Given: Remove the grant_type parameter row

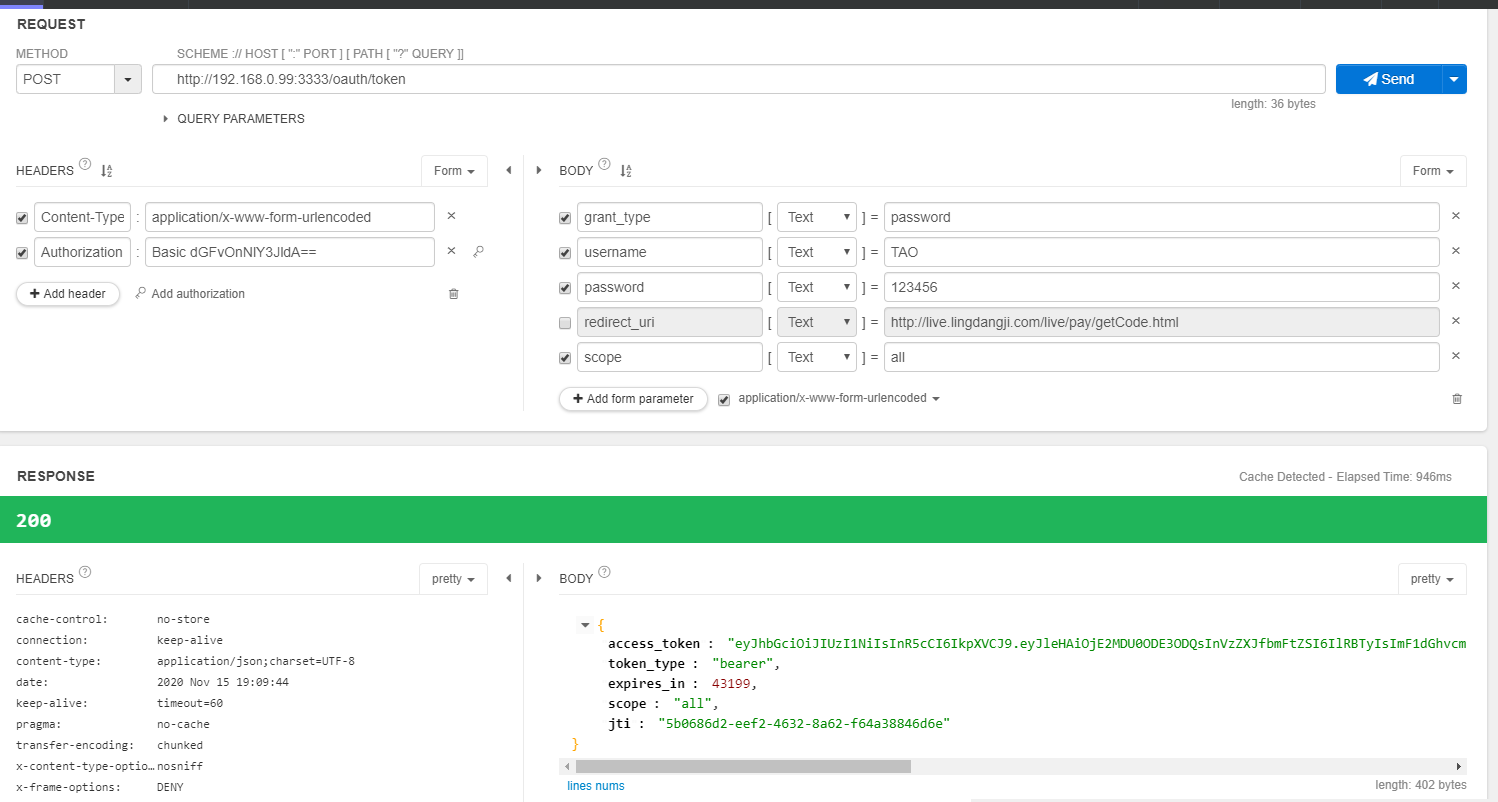Looking at the screenshot, I should pos(1456,216).
